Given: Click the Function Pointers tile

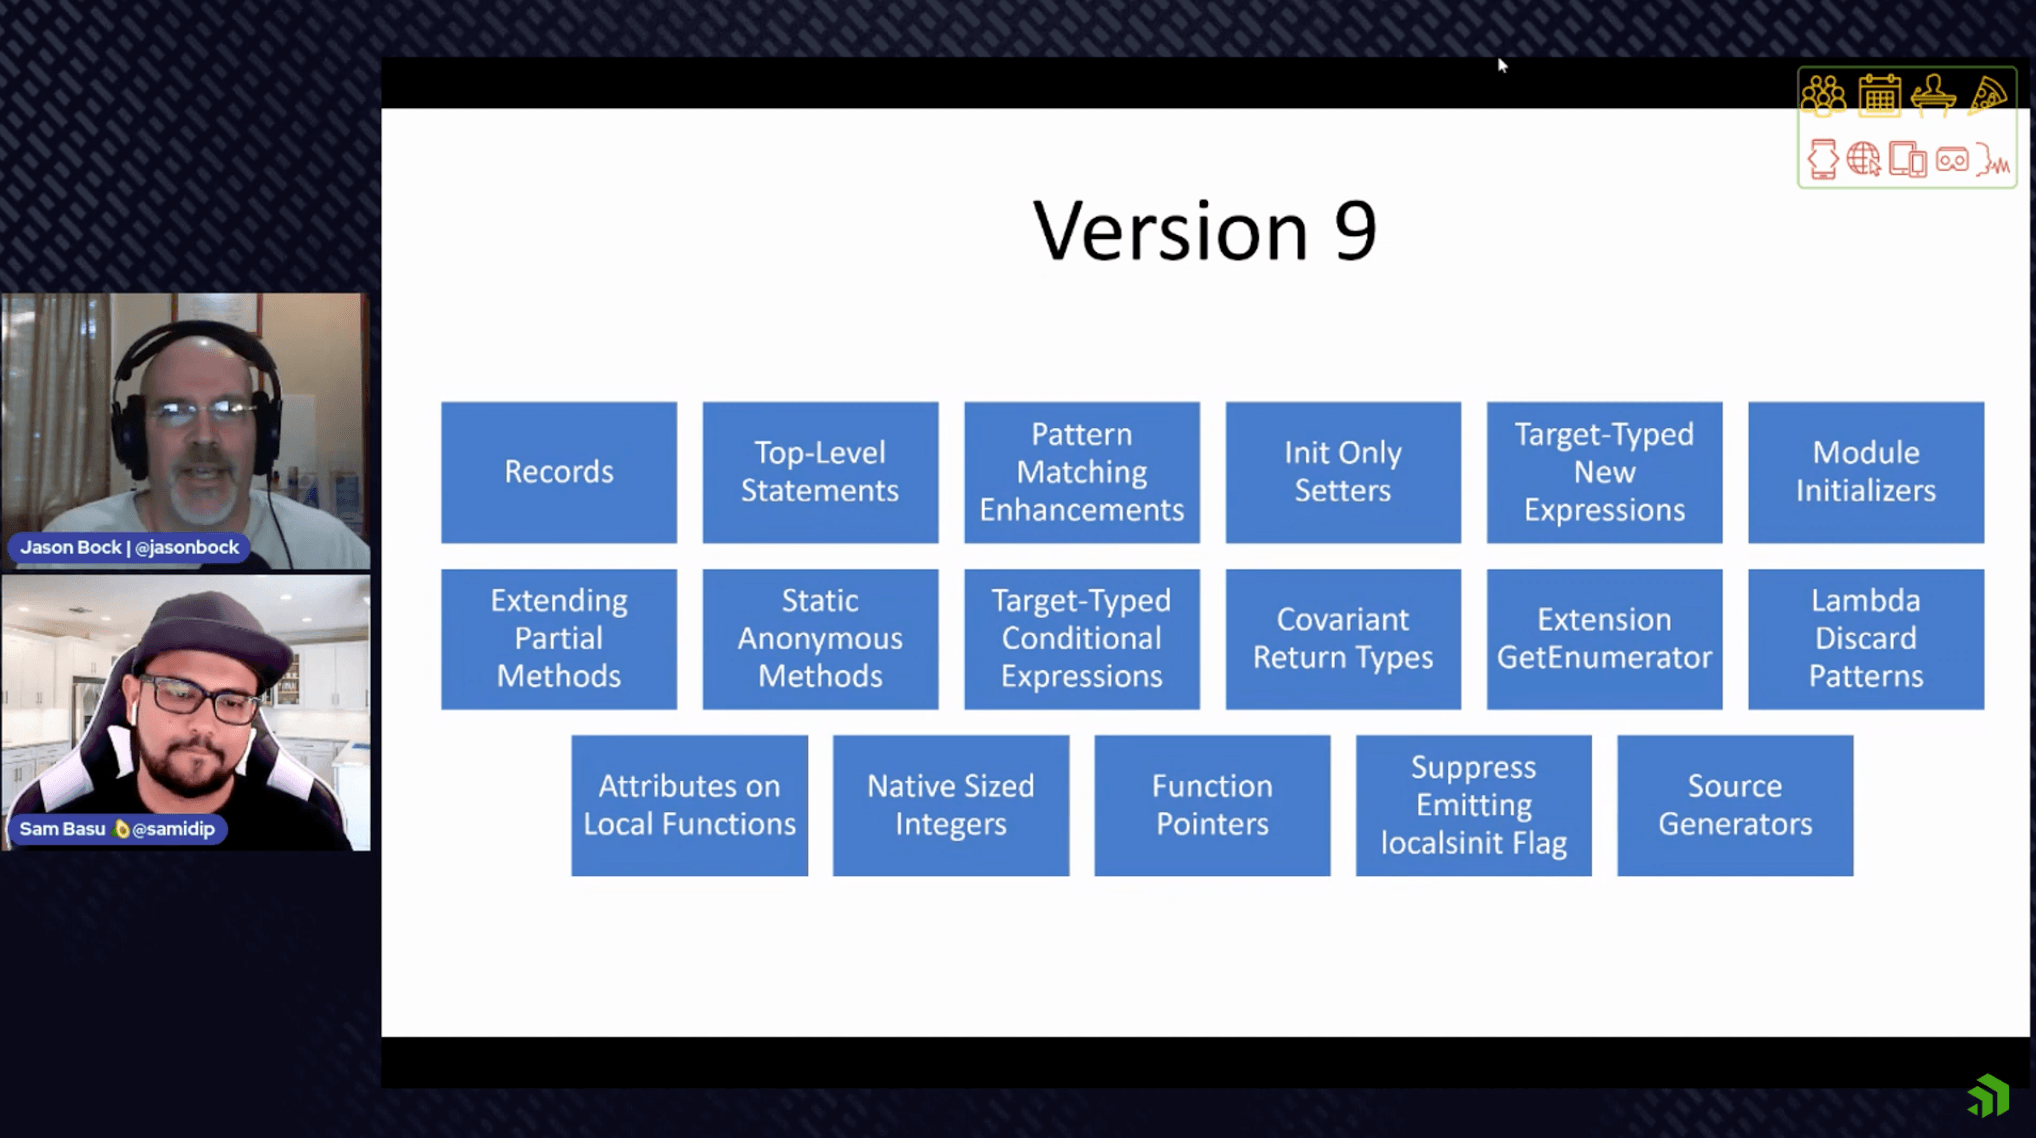Looking at the screenshot, I should click(1212, 805).
